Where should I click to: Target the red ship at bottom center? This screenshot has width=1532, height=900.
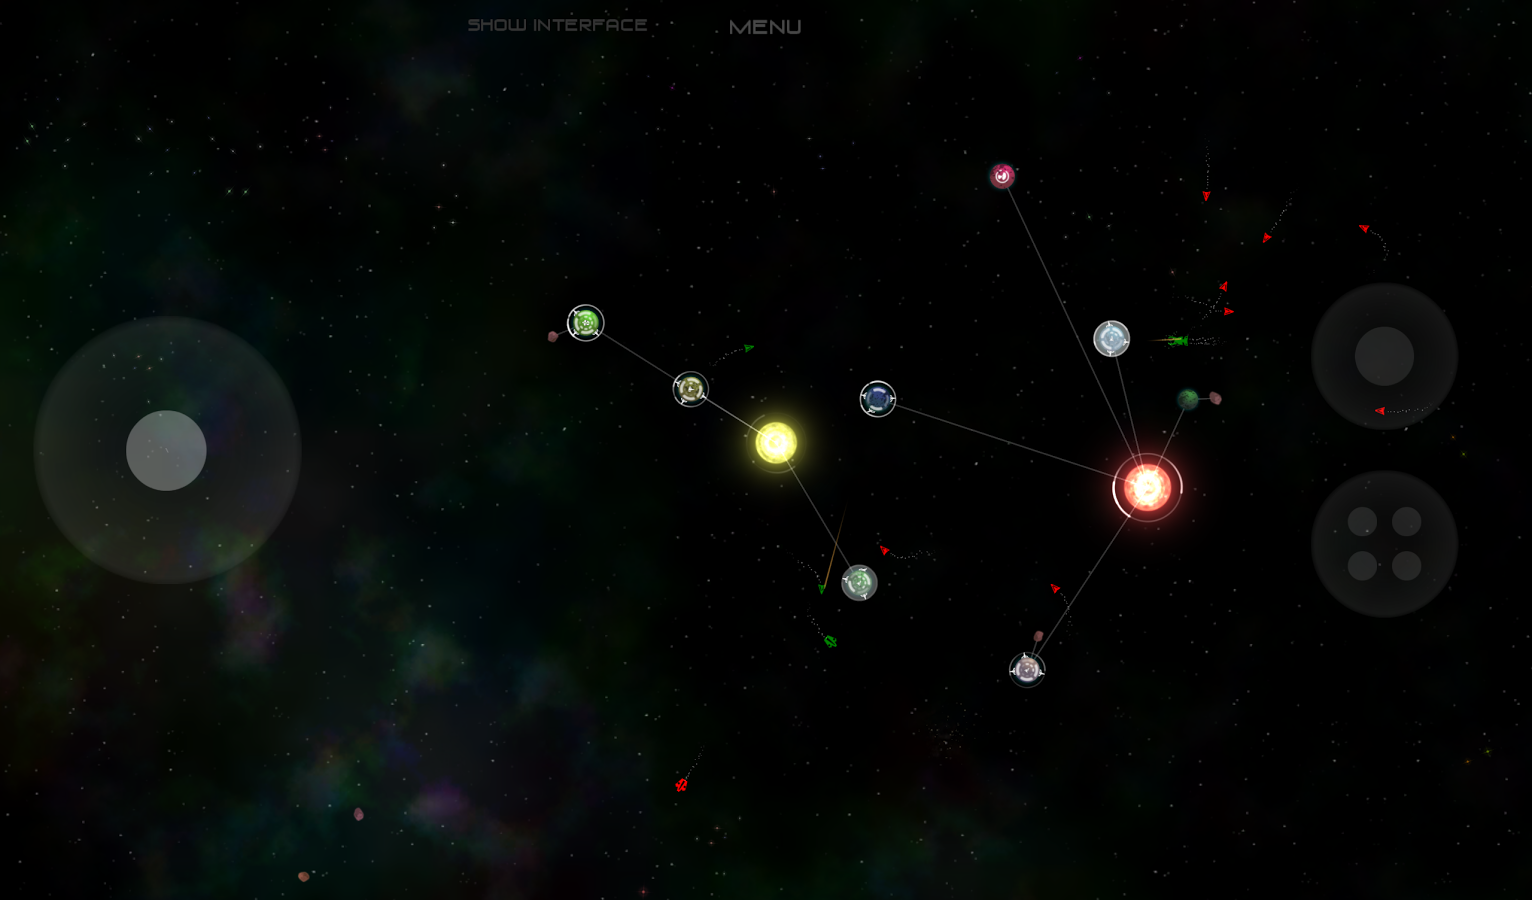681,785
